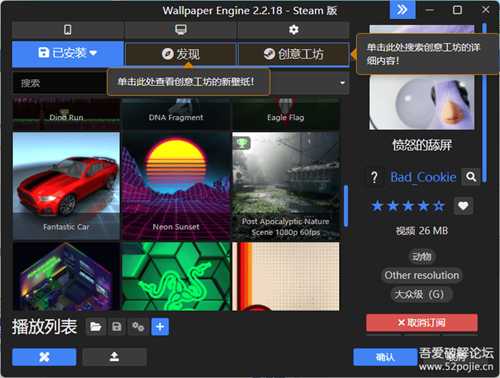
Task: Open the mobile device tab
Action: 68,30
